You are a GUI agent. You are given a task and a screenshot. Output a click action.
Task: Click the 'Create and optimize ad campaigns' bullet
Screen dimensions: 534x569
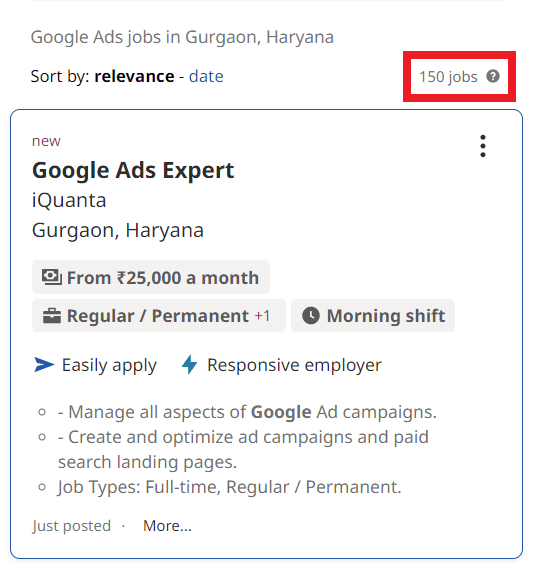(243, 449)
